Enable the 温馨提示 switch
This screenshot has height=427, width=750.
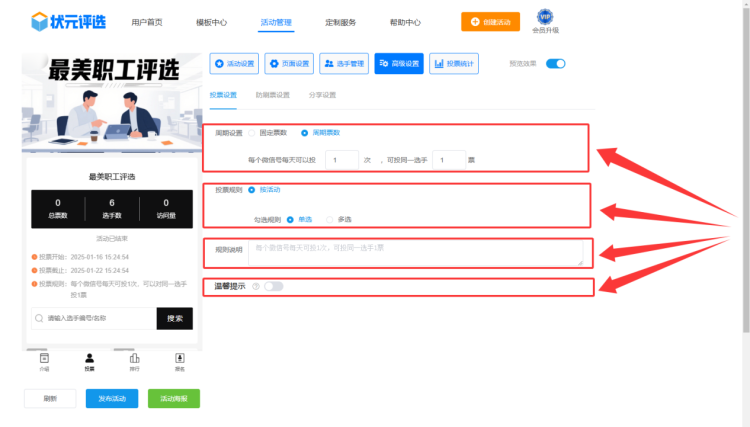tap(273, 286)
